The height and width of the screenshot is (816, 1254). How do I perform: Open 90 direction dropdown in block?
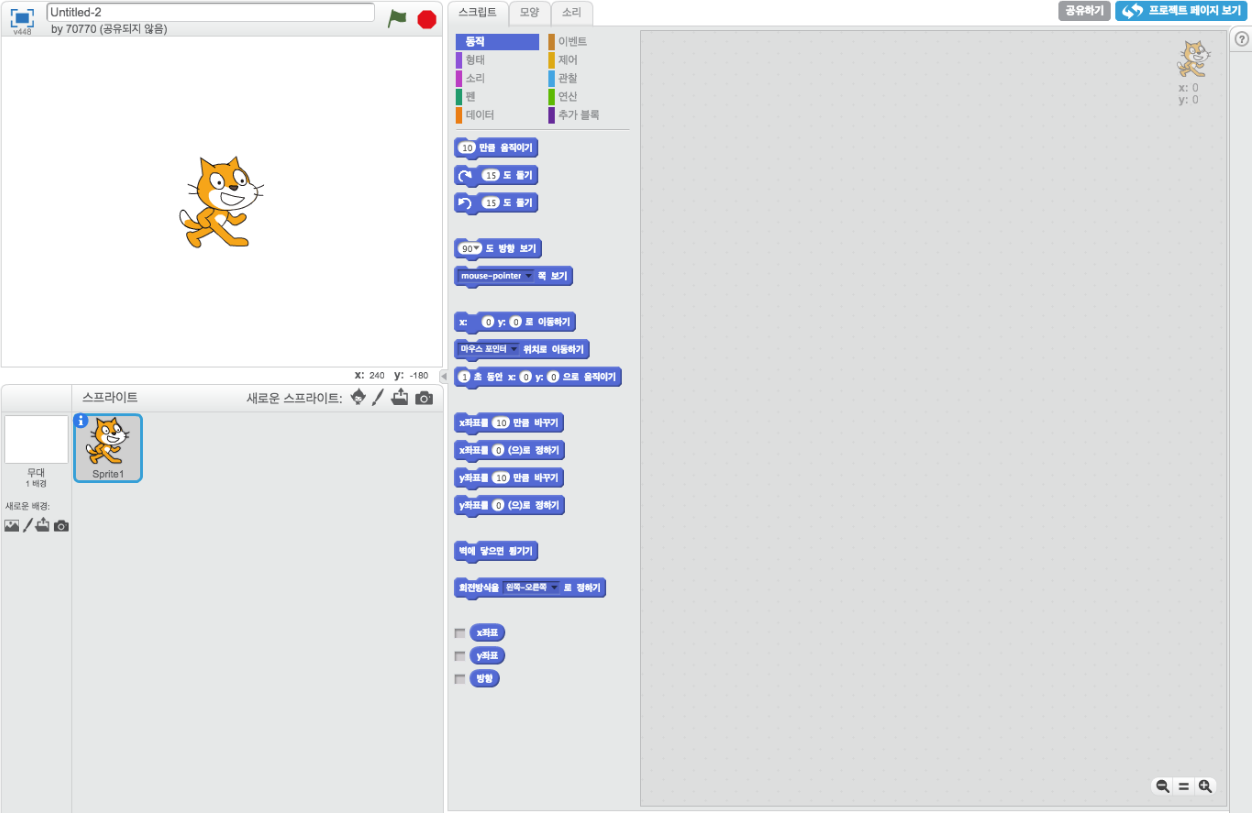click(477, 248)
